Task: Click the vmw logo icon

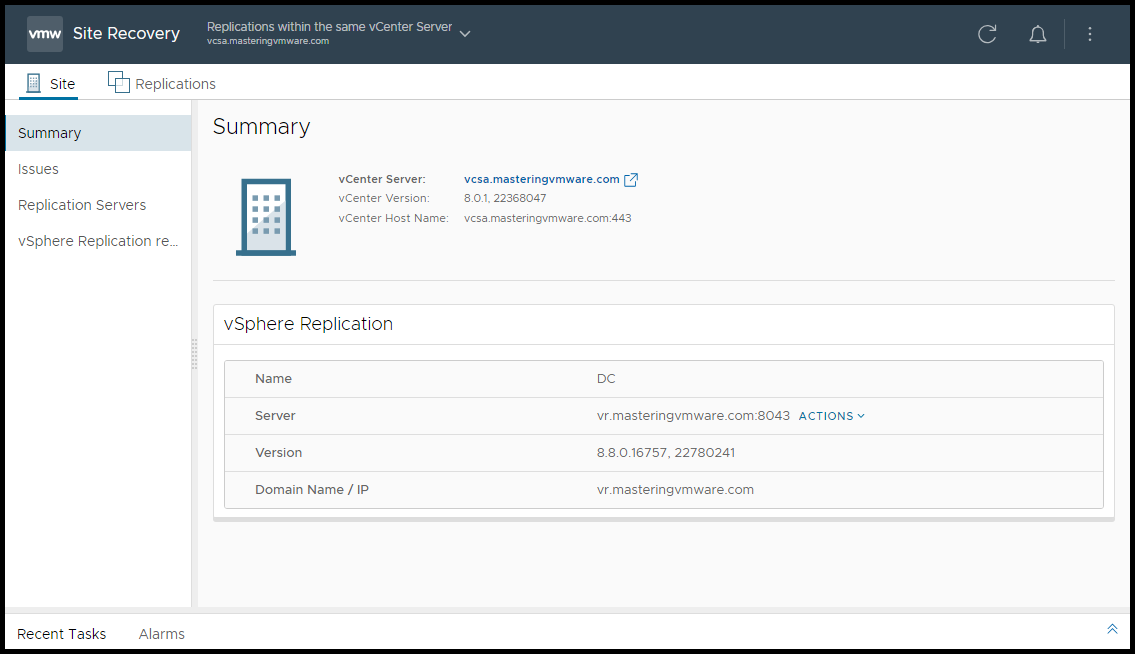Action: point(45,34)
